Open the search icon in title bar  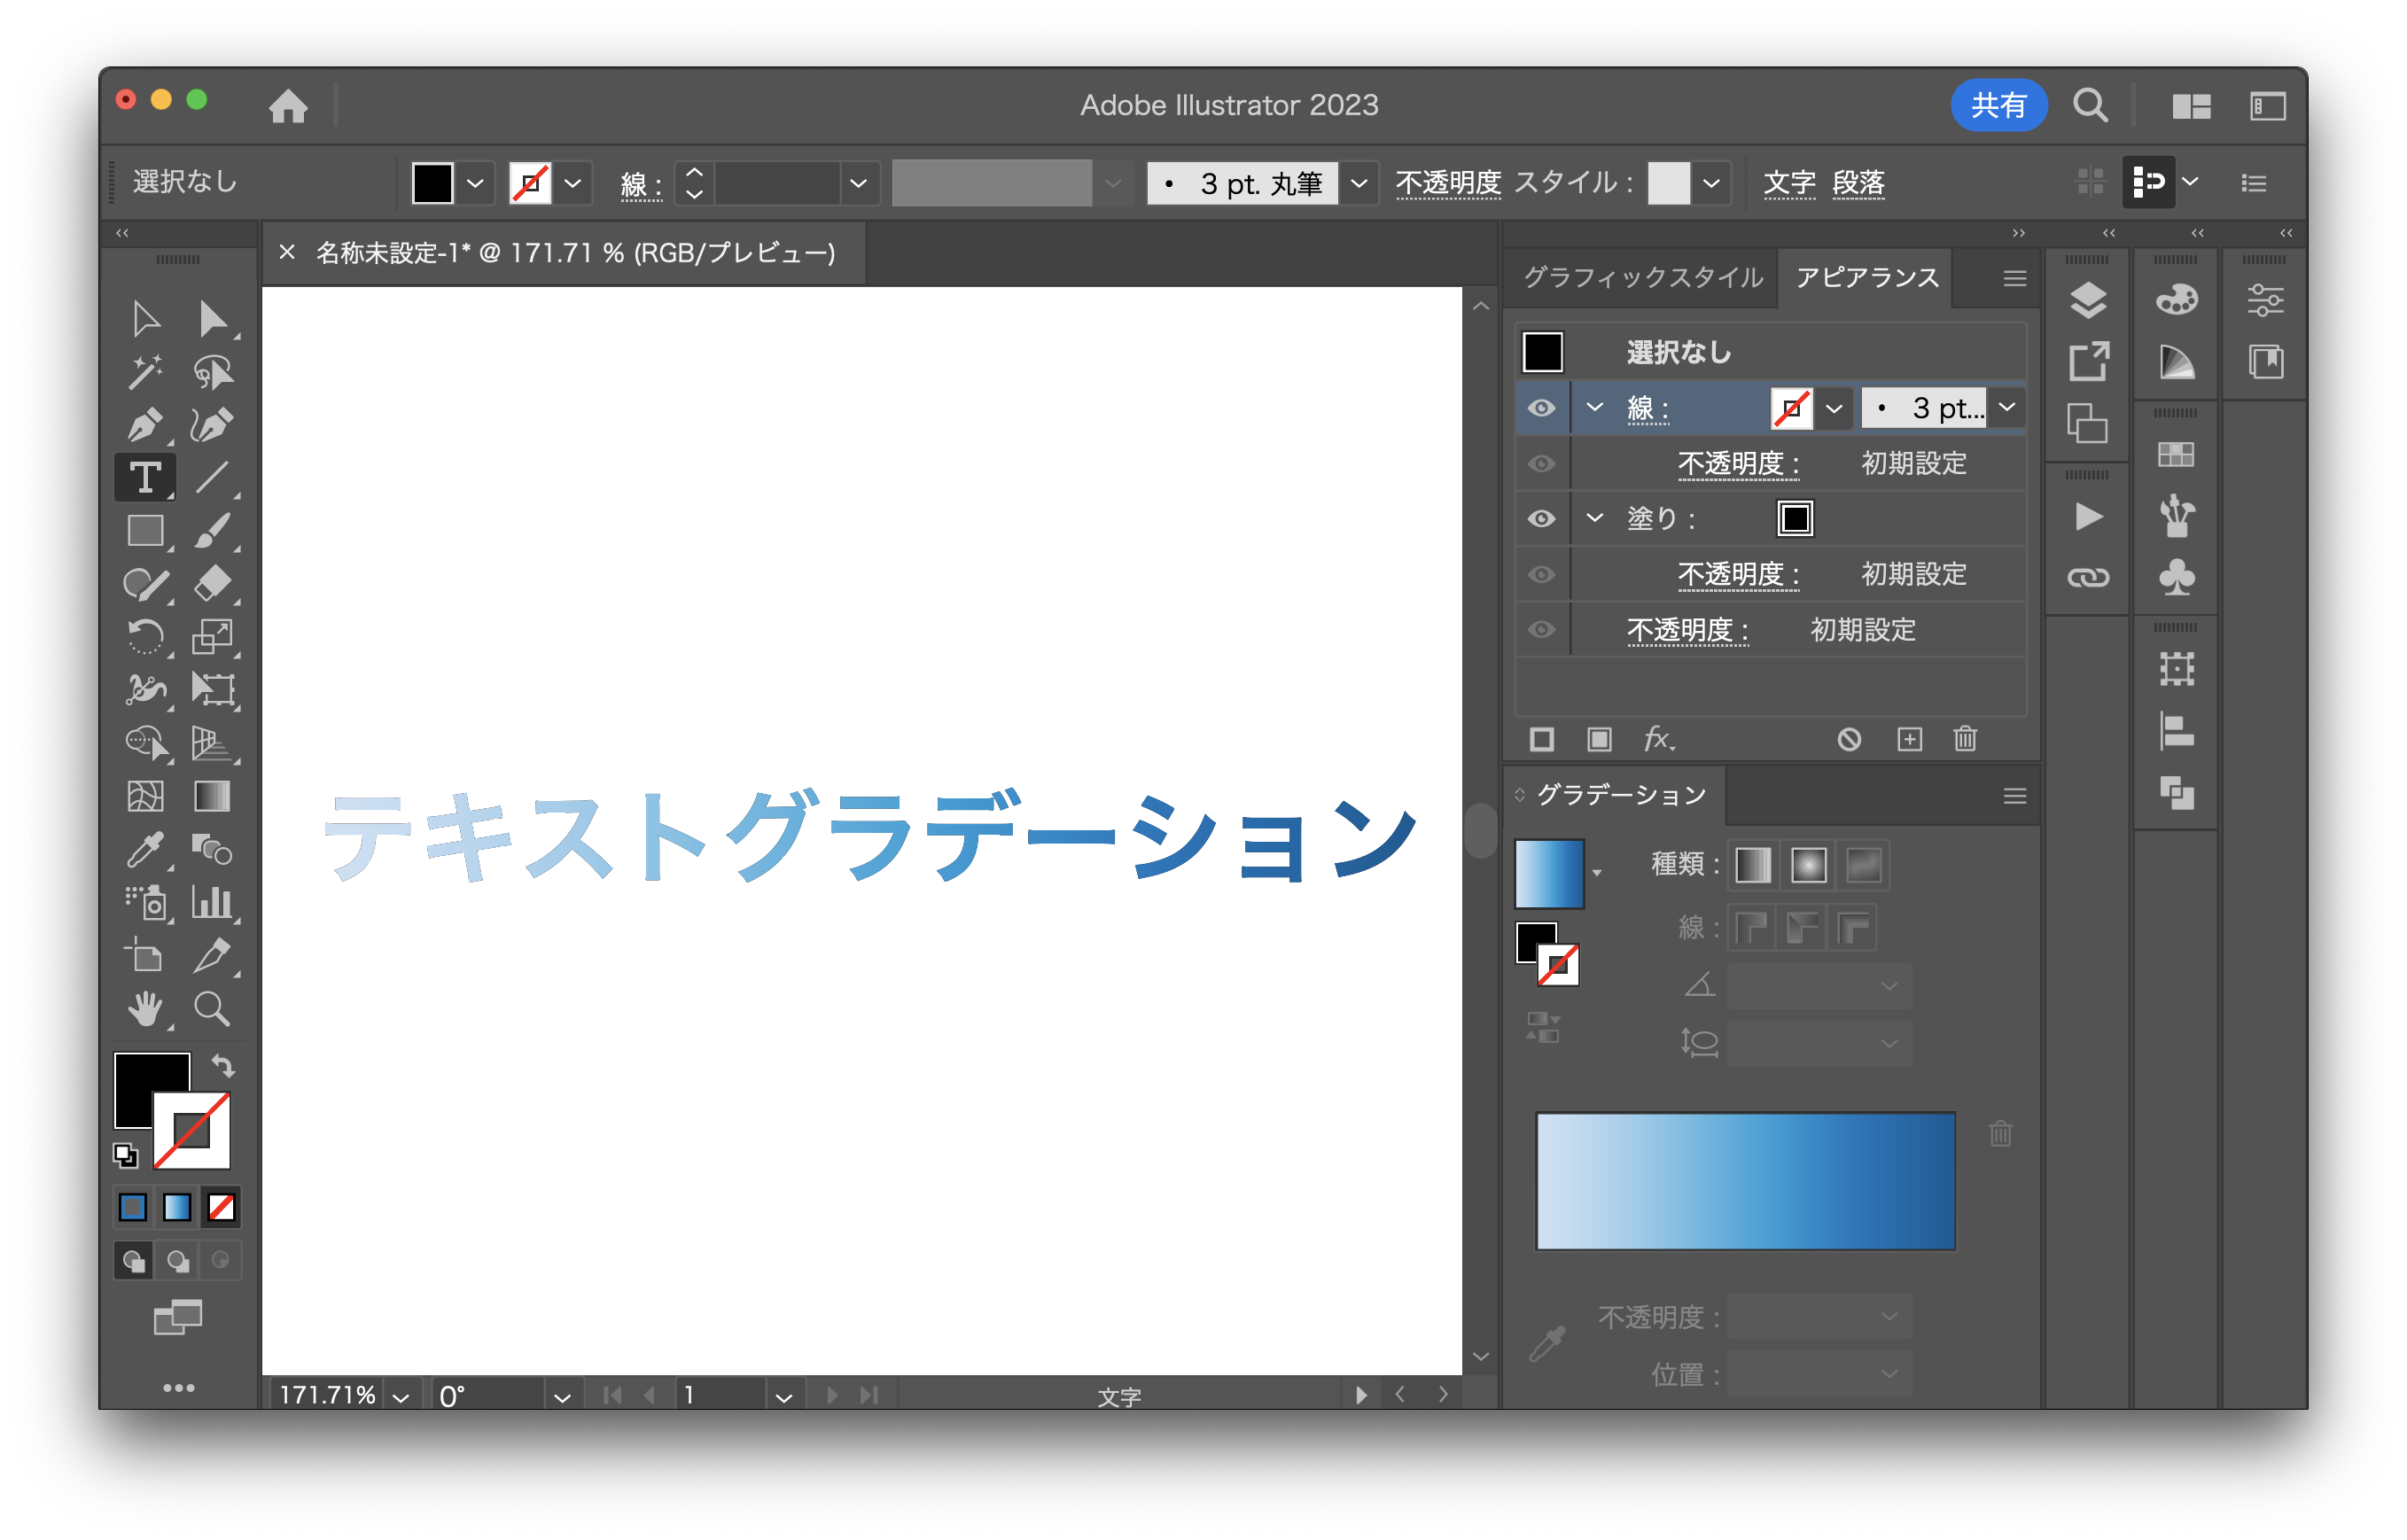pyautogui.click(x=2090, y=105)
